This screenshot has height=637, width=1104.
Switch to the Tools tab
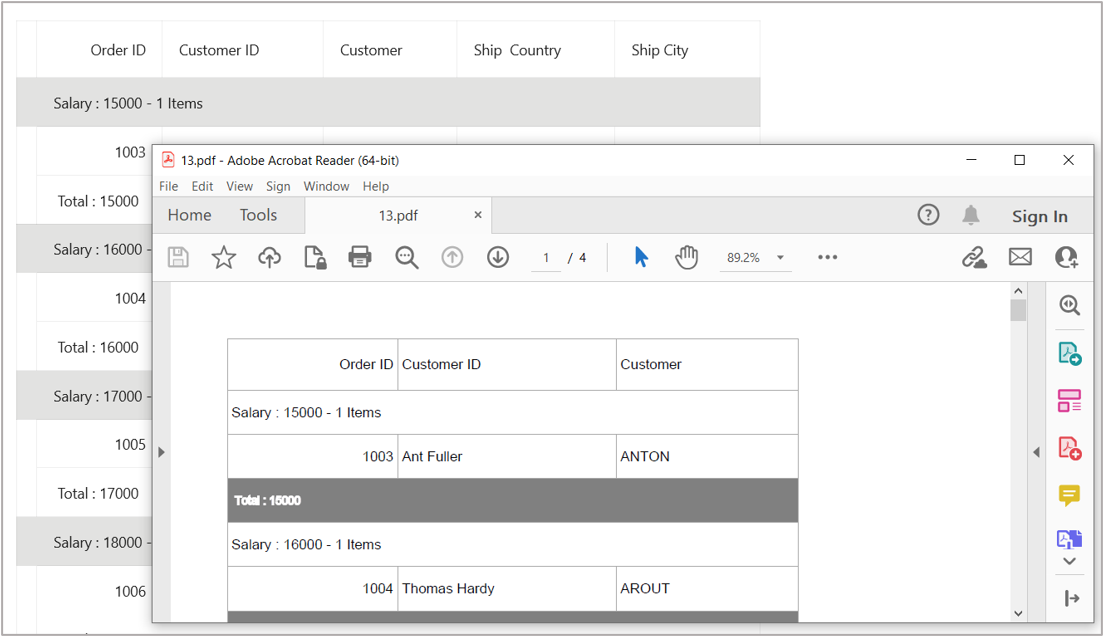(x=258, y=215)
